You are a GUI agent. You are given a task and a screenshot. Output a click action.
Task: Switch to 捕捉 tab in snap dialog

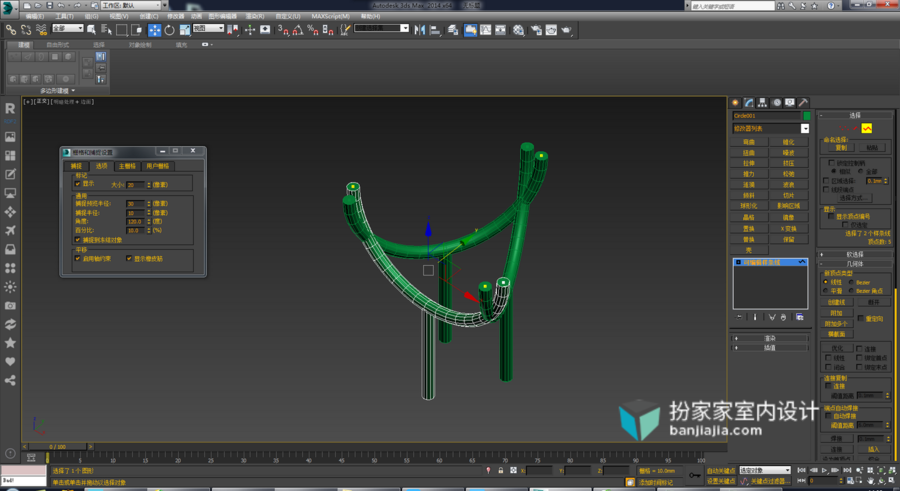click(76, 166)
